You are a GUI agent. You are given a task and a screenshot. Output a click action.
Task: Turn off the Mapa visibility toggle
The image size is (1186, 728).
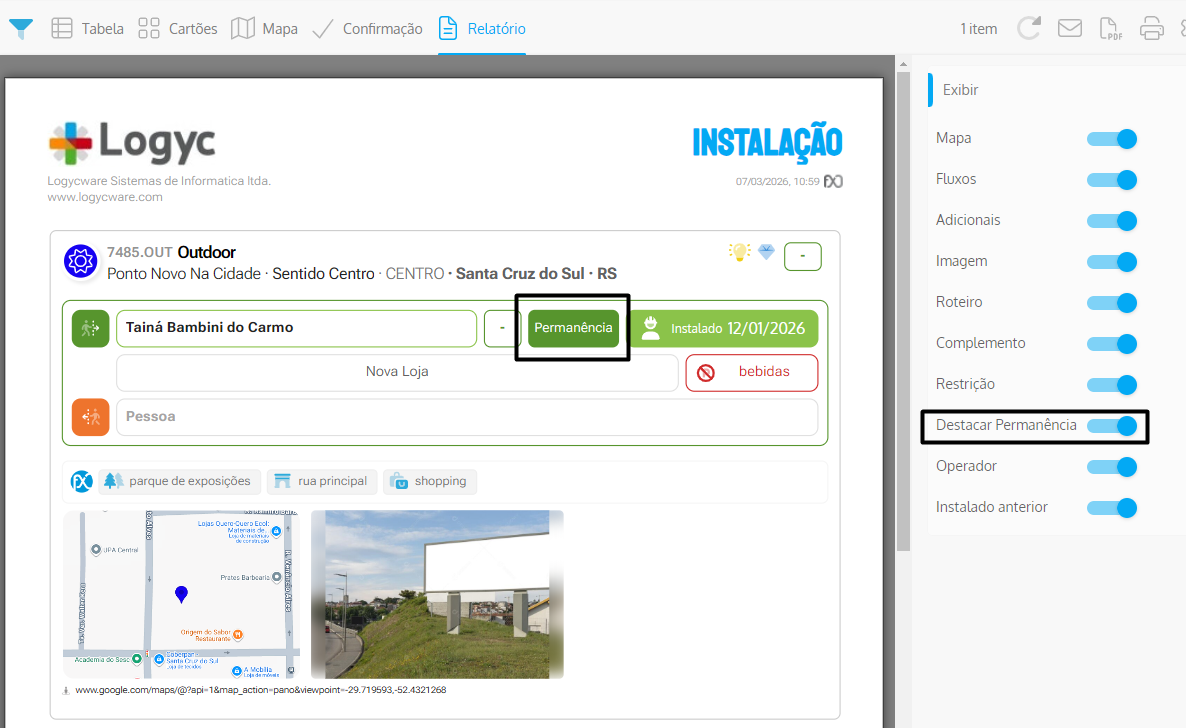point(1112,139)
